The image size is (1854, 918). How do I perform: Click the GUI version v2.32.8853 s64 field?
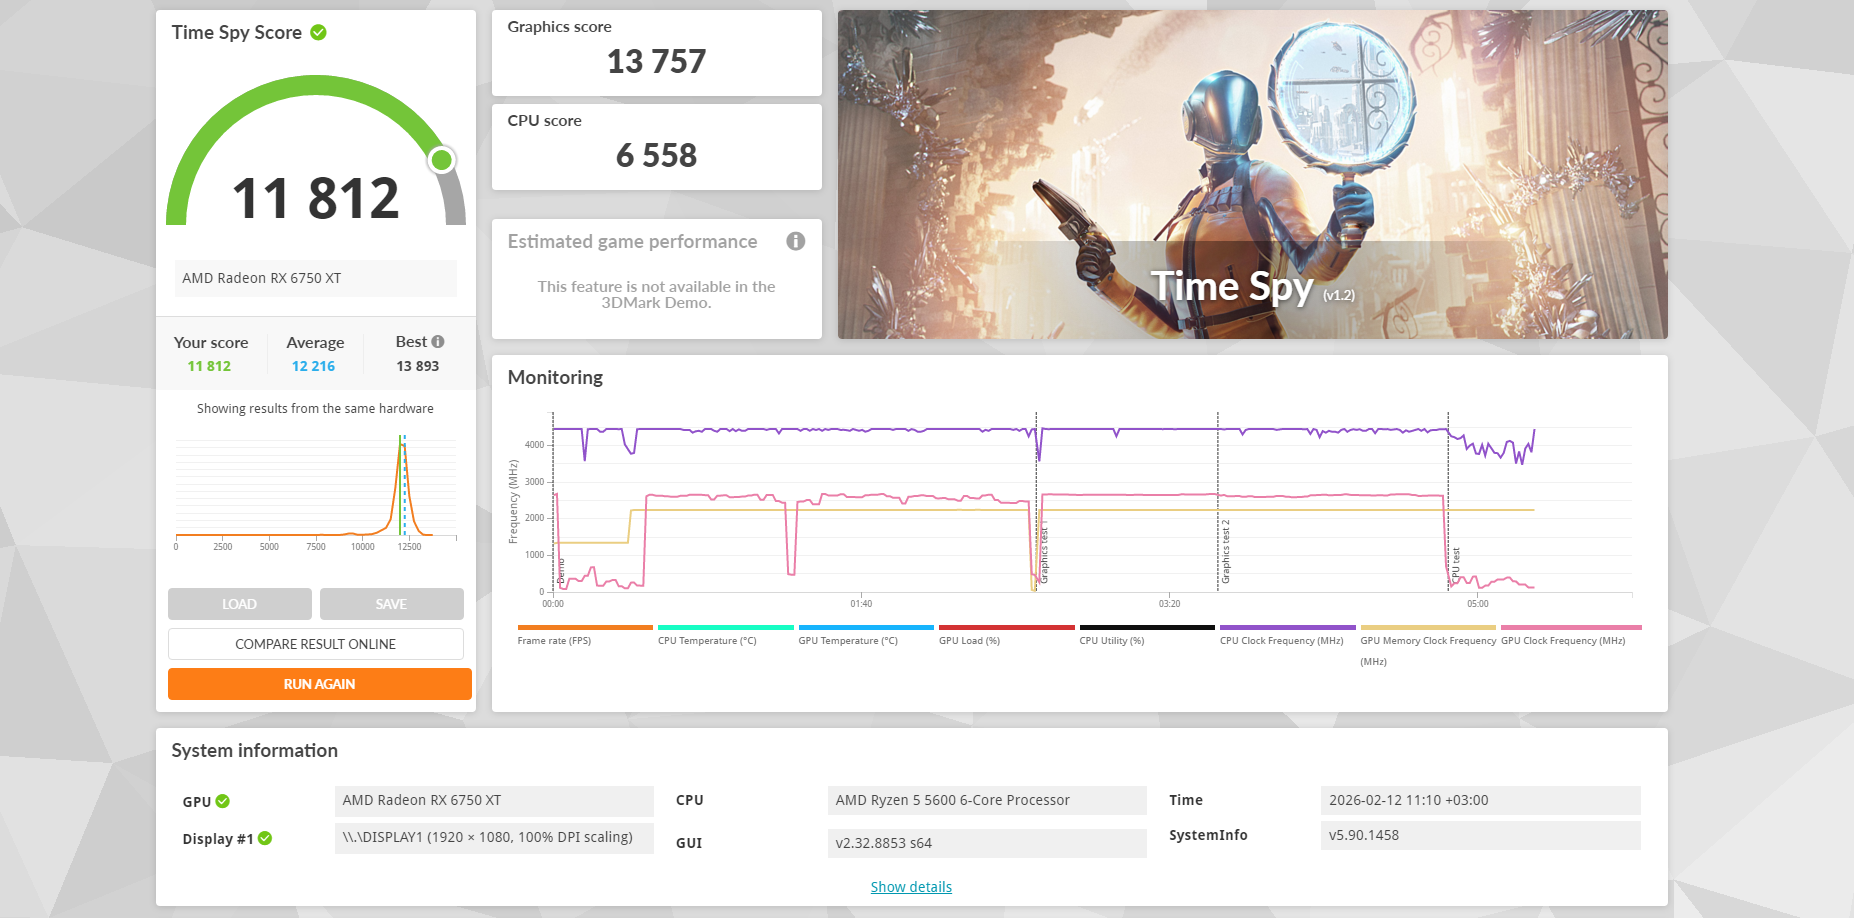click(987, 843)
